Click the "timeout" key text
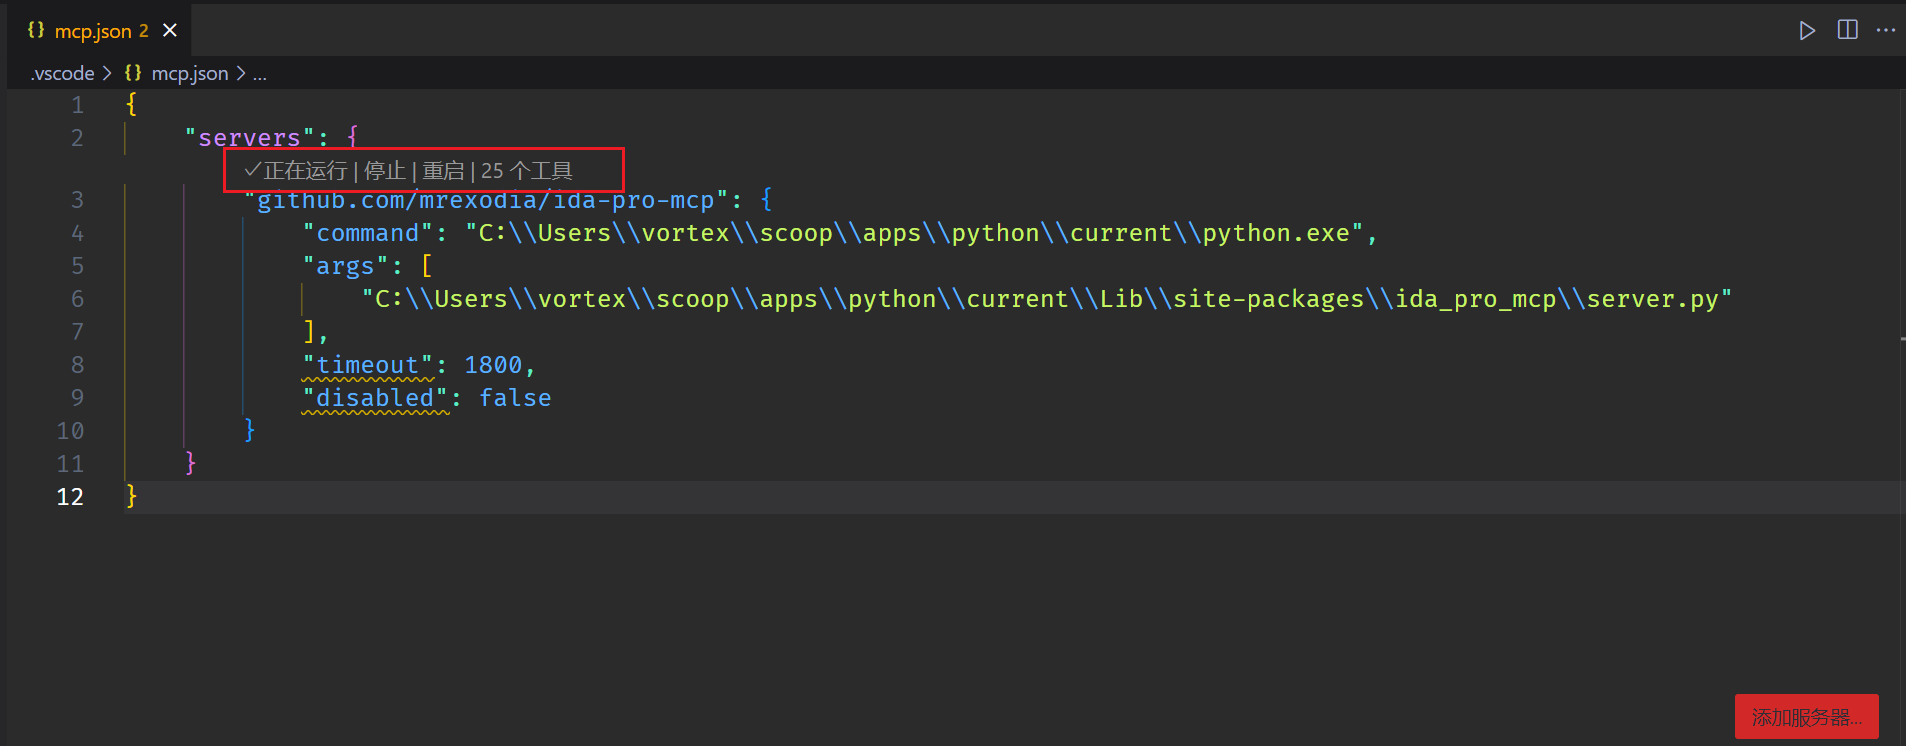 [368, 365]
